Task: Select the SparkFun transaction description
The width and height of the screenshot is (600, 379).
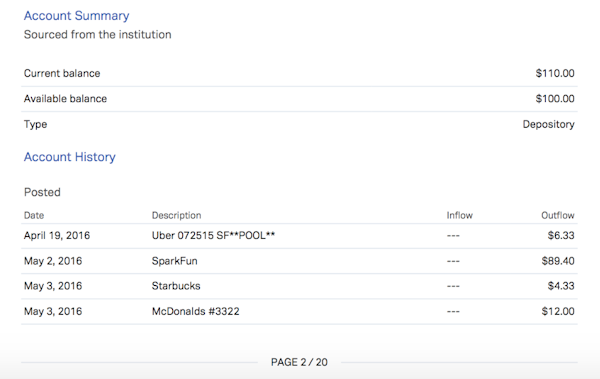Action: pyautogui.click(x=174, y=261)
